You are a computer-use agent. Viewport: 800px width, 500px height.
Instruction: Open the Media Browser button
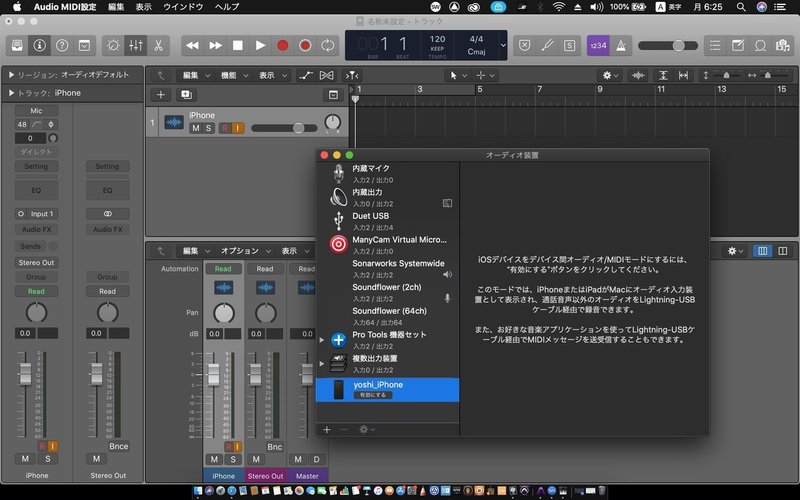(783, 45)
